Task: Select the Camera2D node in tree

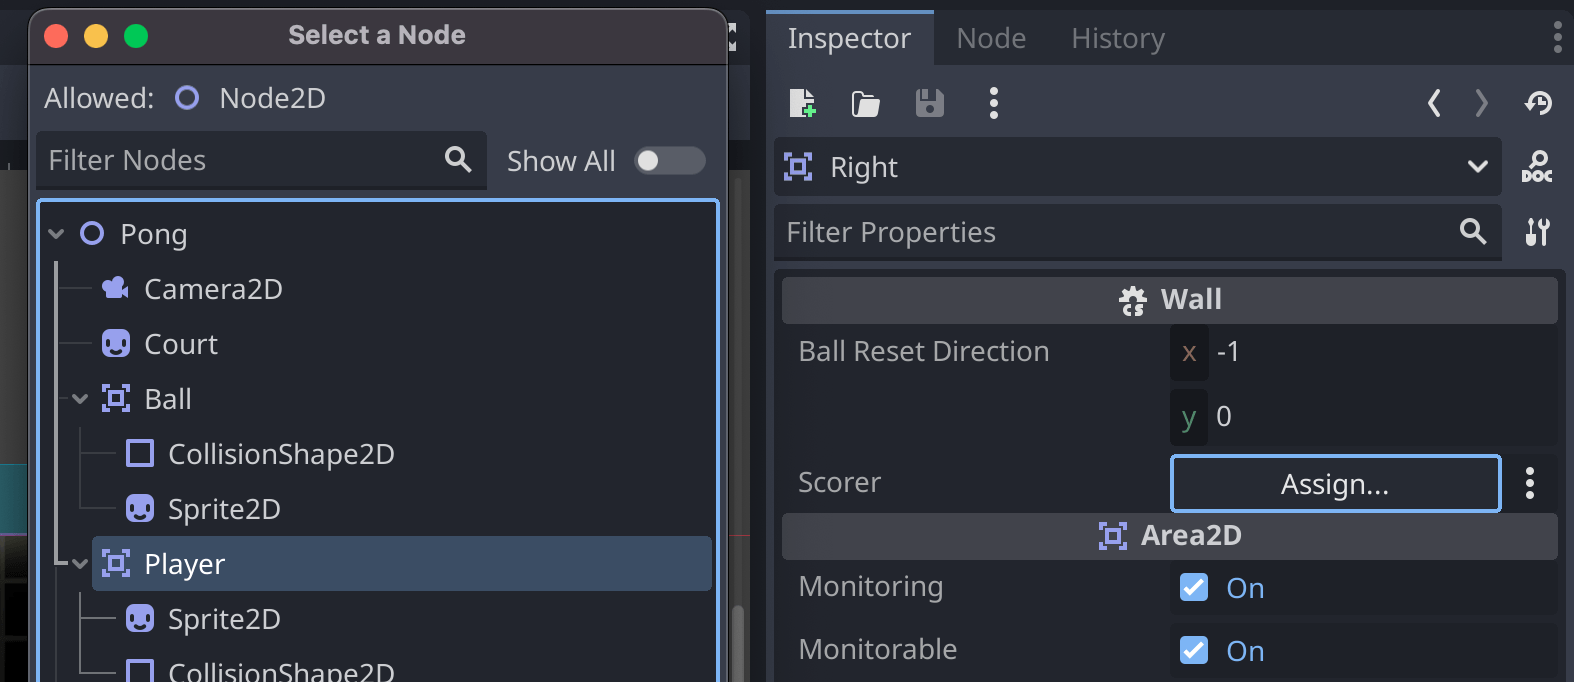Action: (213, 289)
